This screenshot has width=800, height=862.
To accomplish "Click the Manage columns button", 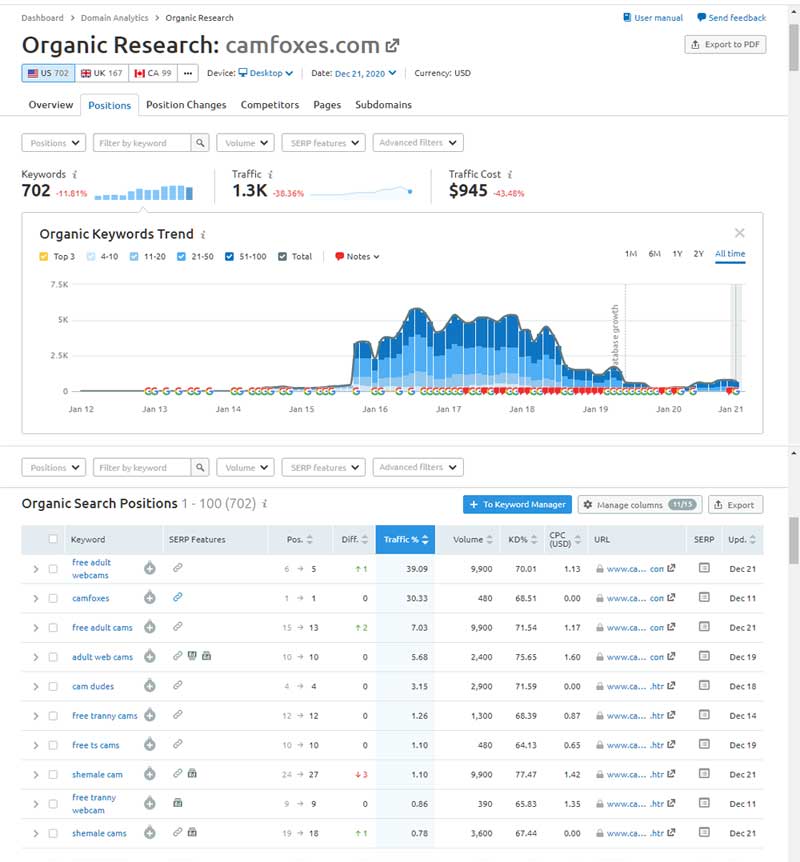I will tap(640, 505).
